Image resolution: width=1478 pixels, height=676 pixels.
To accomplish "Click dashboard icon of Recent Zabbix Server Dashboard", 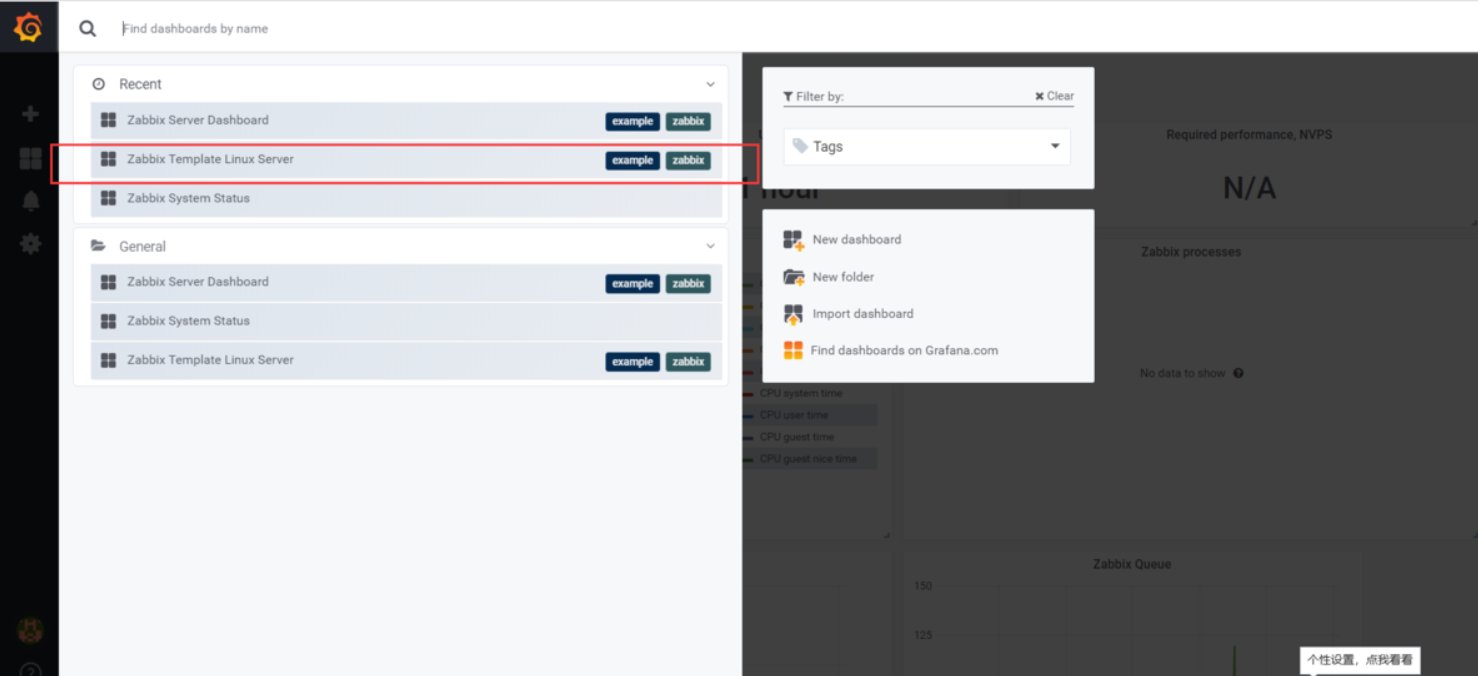I will click(108, 120).
